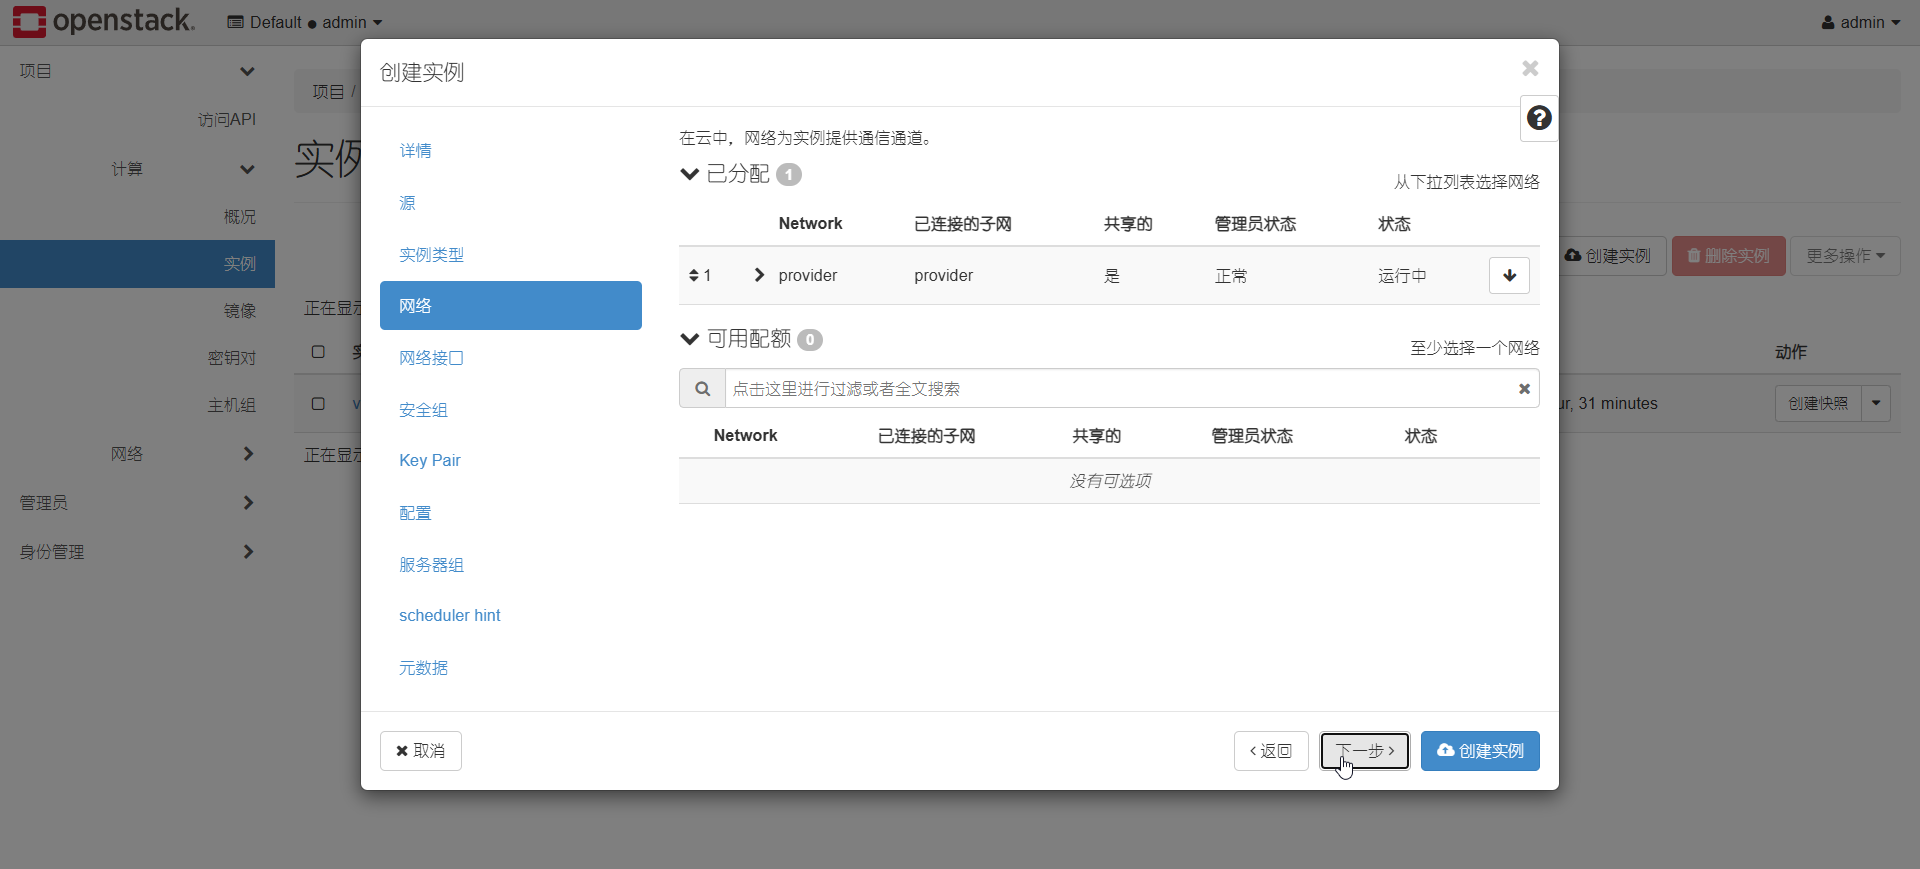Click the openstack logo
The width and height of the screenshot is (1920, 869).
(x=104, y=21)
